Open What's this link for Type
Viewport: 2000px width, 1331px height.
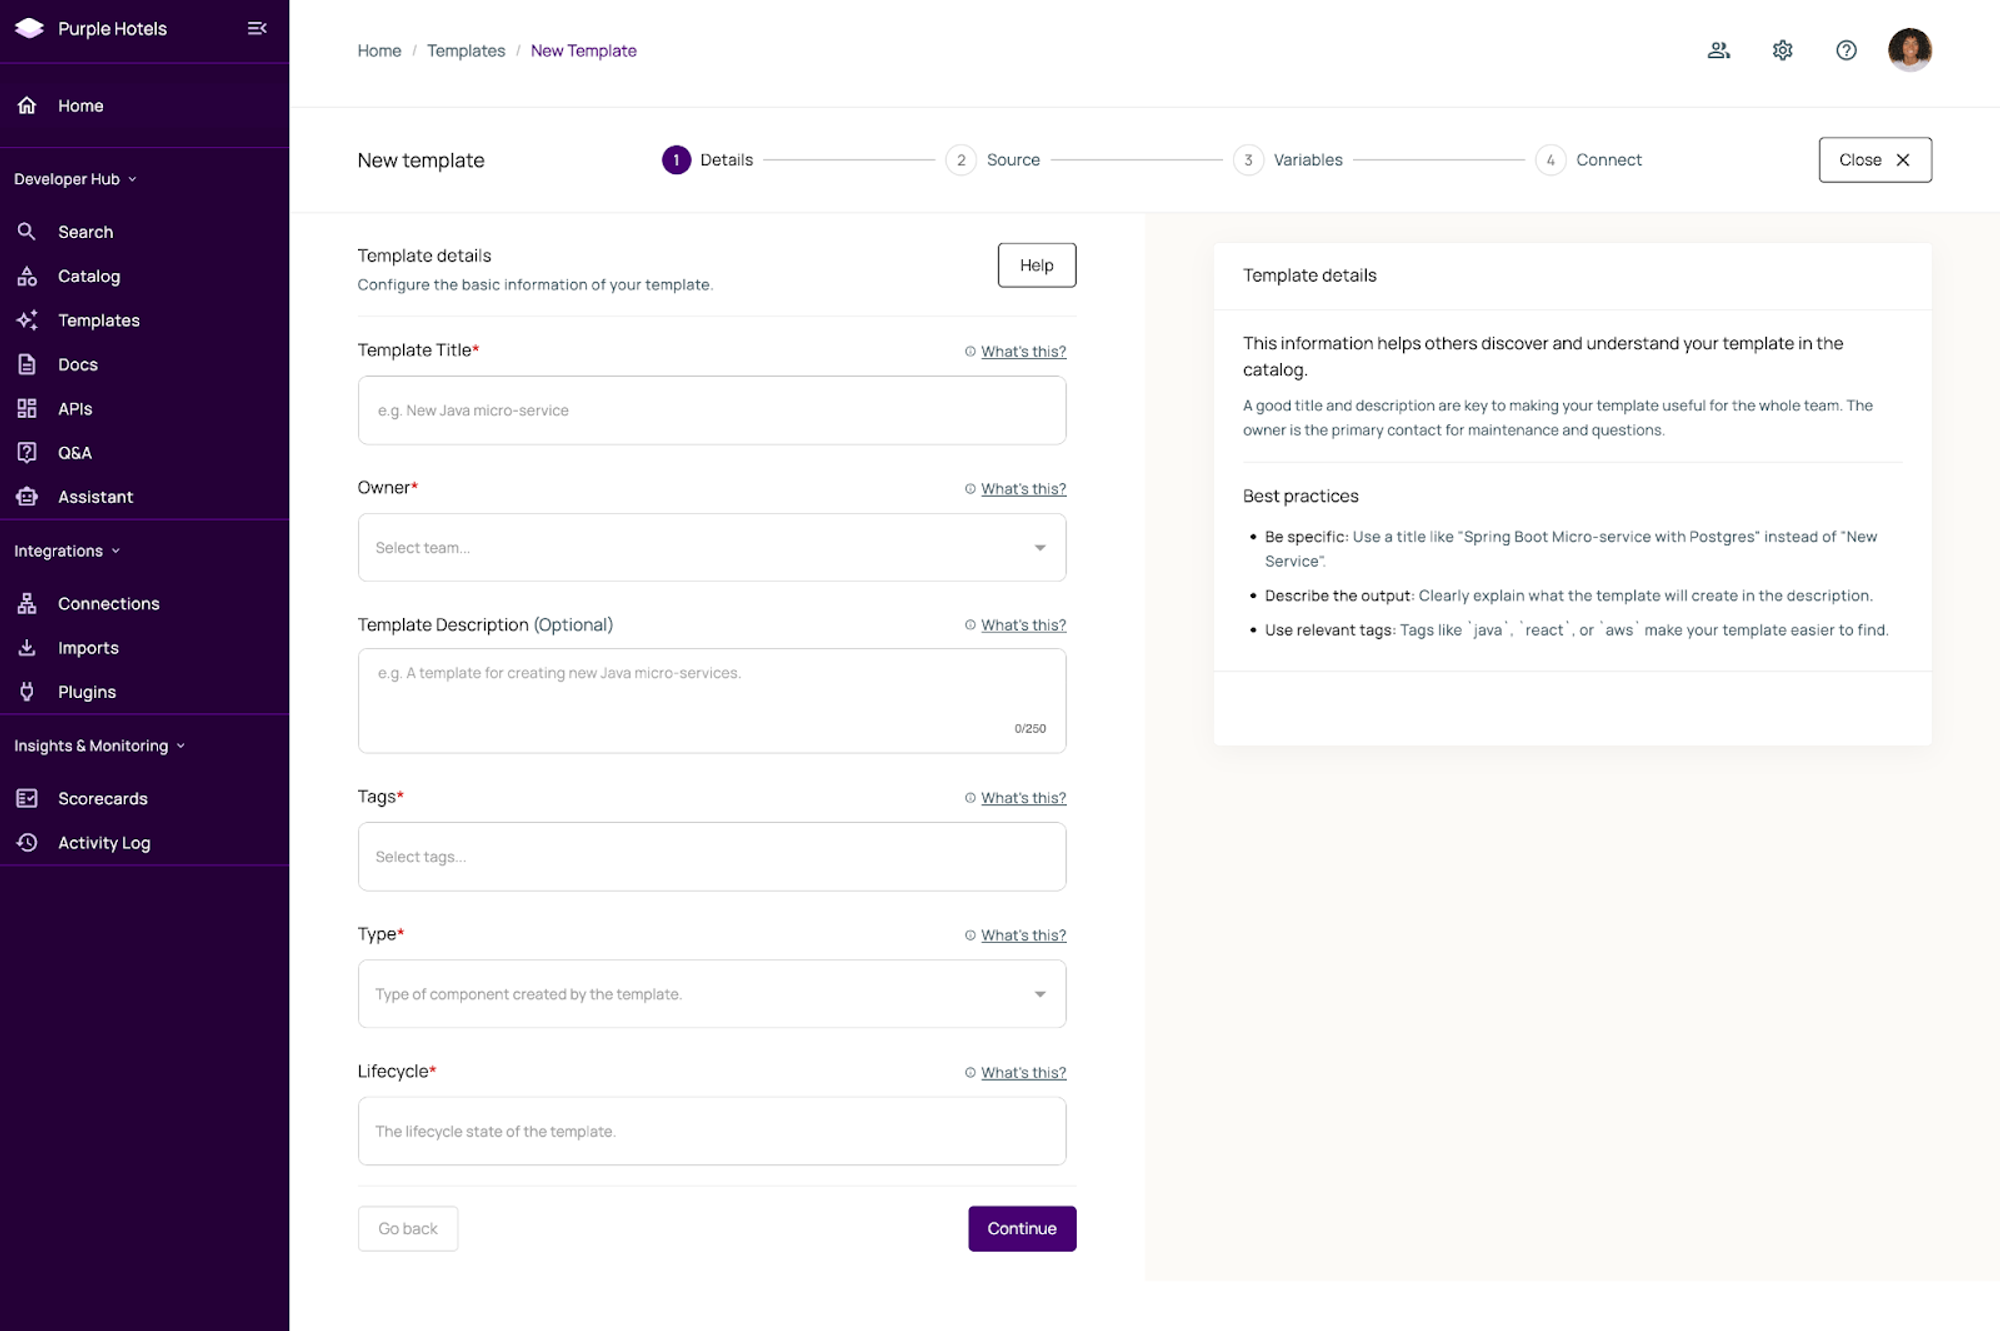[x=1023, y=935]
